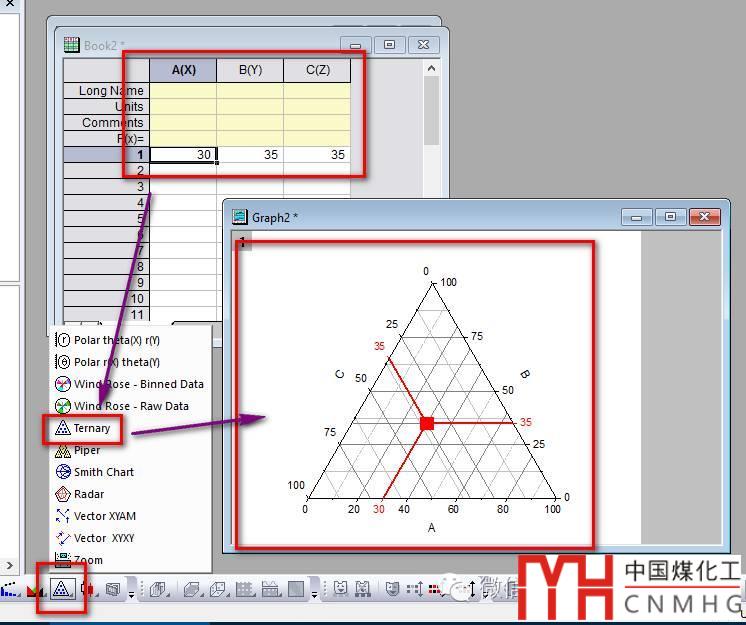Click the Long Name row label

107,90
